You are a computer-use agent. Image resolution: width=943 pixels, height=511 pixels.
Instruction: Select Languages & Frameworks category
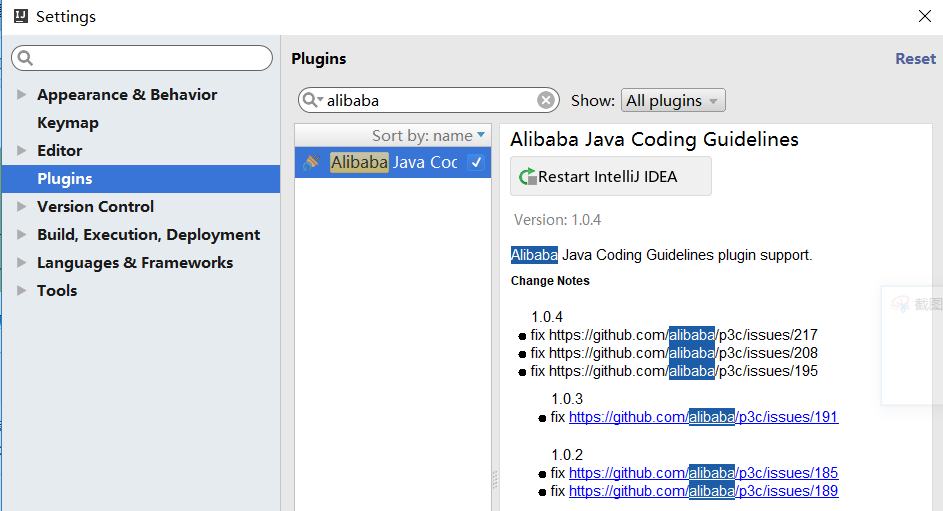[x=135, y=262]
